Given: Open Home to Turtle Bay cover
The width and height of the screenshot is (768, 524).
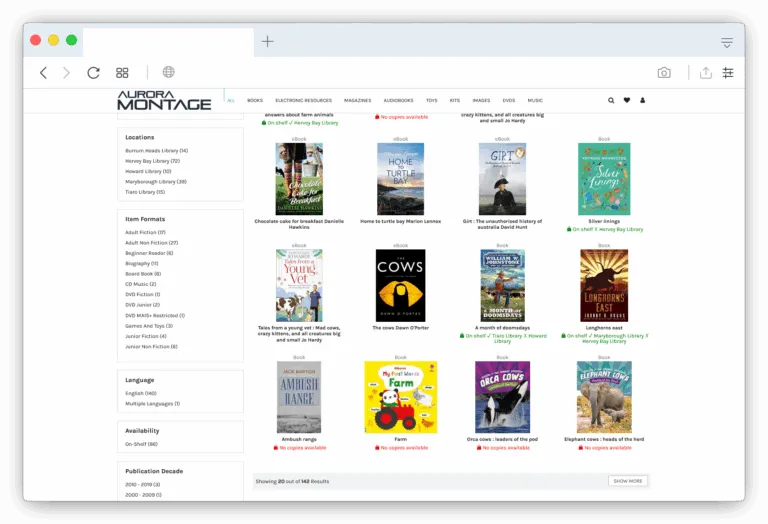Looking at the screenshot, I should point(401,179).
